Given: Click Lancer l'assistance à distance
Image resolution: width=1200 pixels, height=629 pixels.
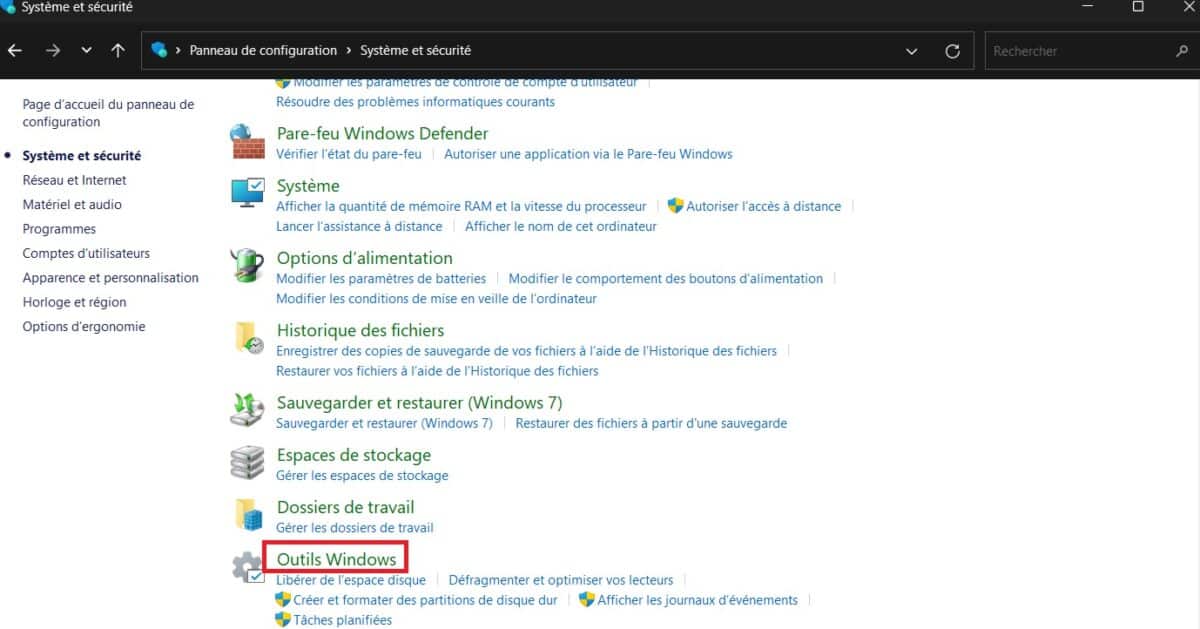Looking at the screenshot, I should 359,226.
